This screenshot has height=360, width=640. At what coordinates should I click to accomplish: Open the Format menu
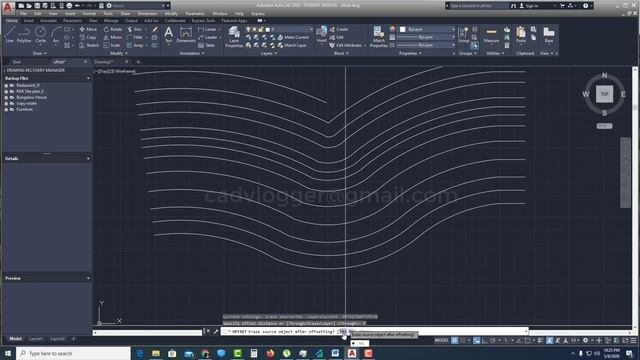click(x=89, y=13)
